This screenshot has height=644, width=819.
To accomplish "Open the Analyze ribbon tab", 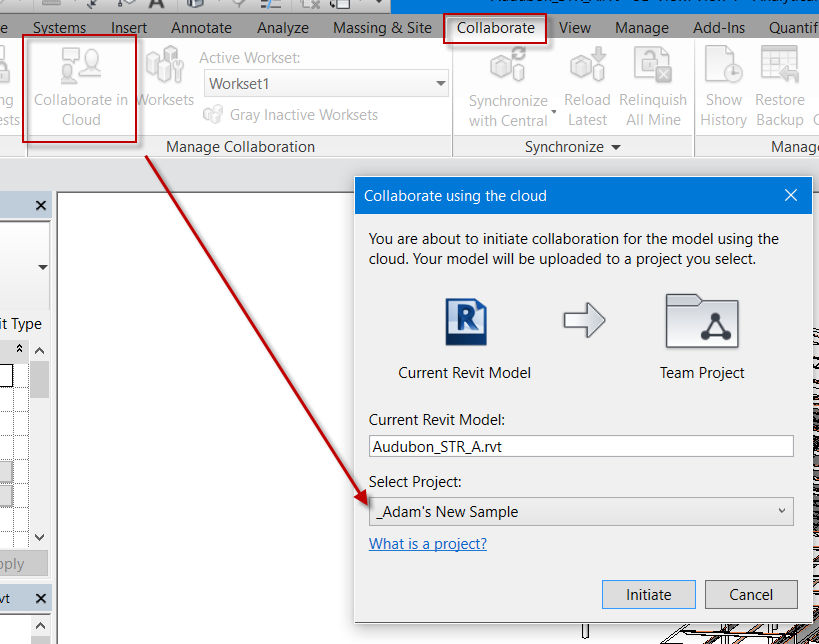I will coord(283,28).
